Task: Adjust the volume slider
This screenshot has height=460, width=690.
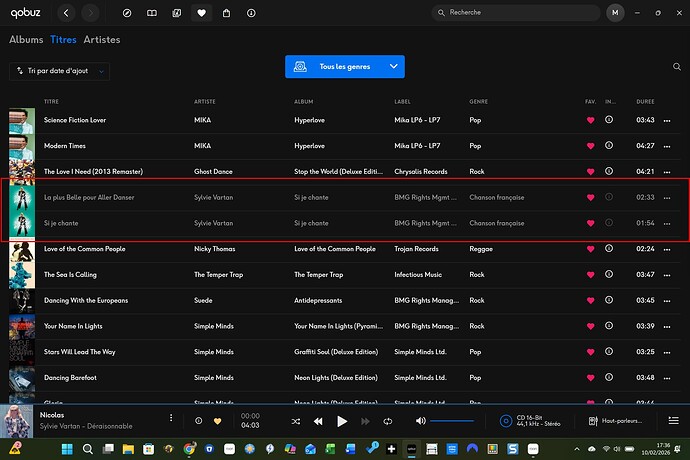Action: click(452, 421)
